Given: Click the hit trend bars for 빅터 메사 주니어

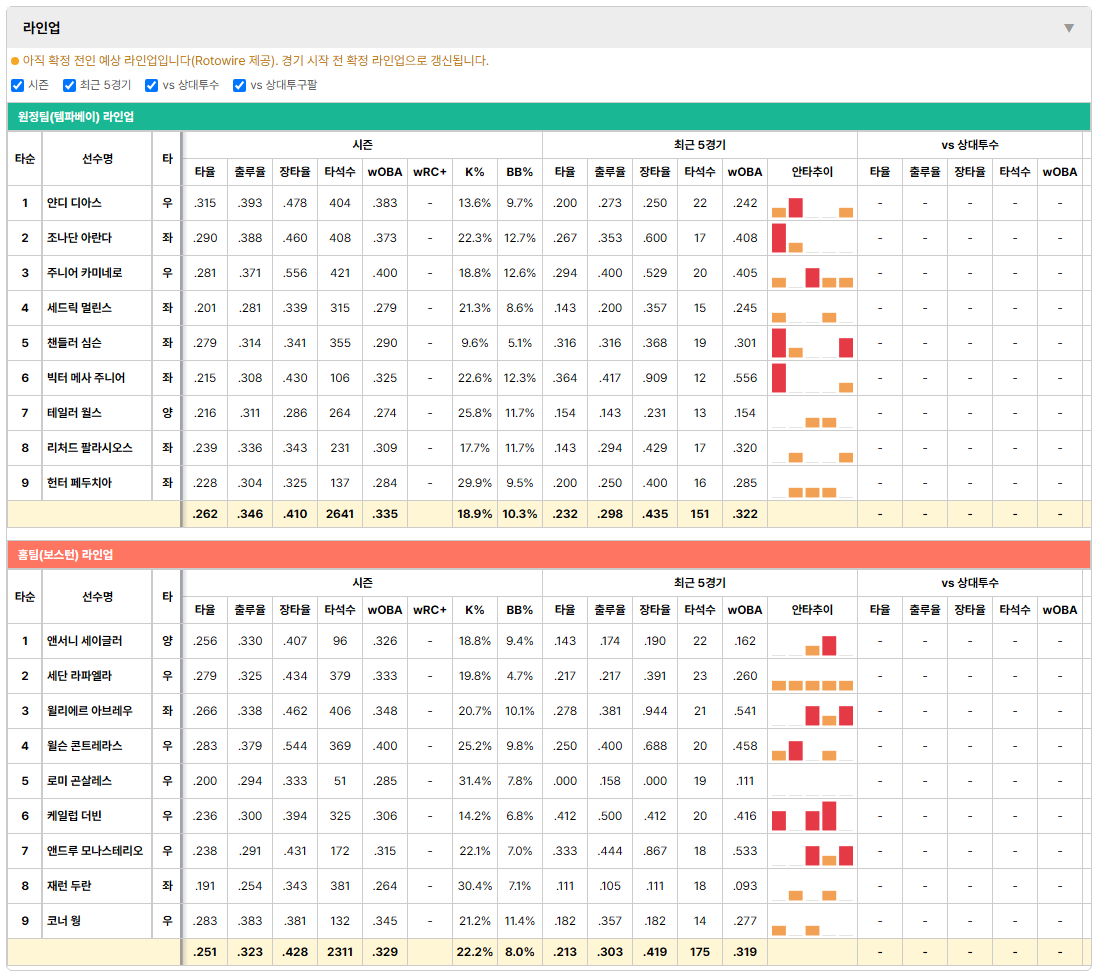Looking at the screenshot, I should point(812,378).
